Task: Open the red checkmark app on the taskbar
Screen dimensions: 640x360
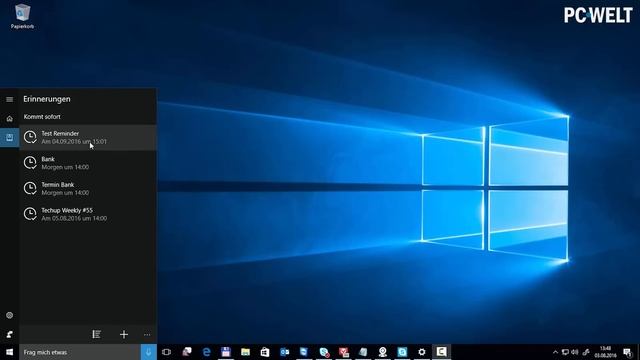Action: click(344, 352)
